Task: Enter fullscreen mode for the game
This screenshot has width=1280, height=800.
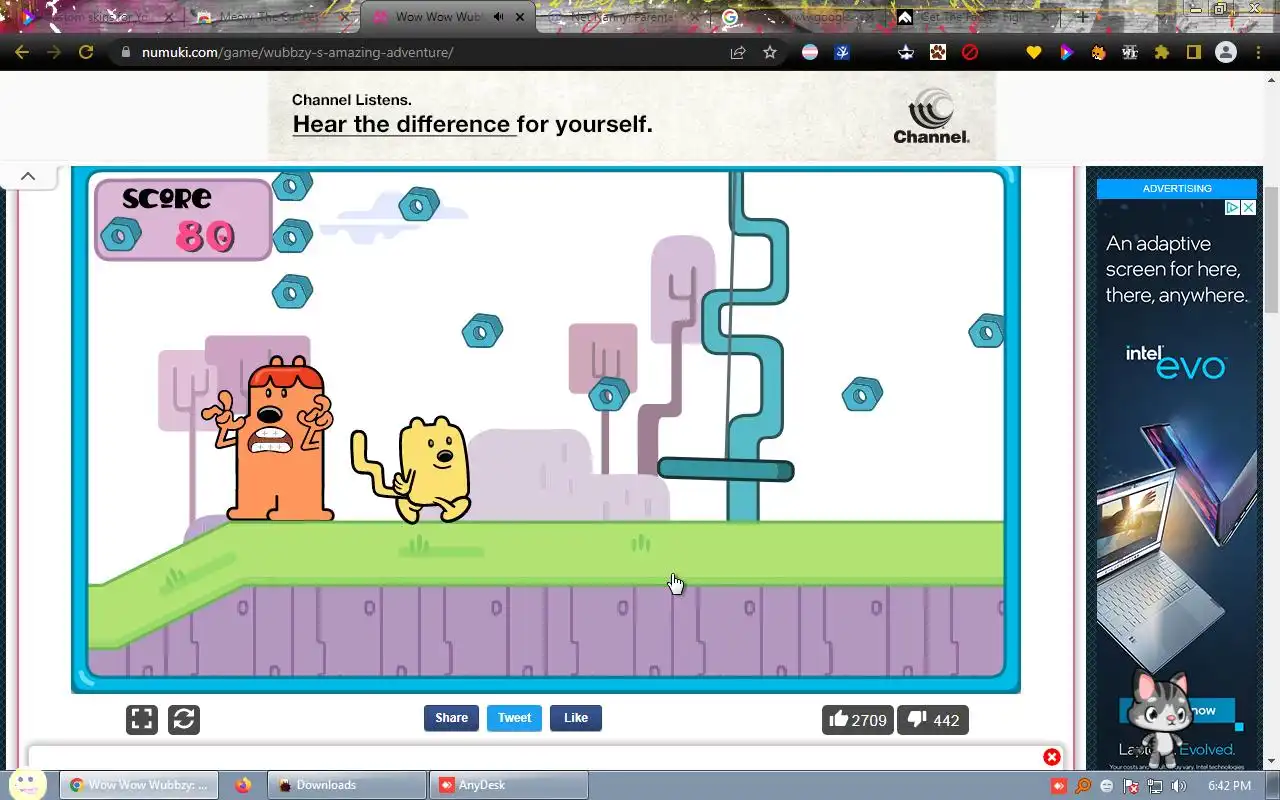Action: point(142,719)
